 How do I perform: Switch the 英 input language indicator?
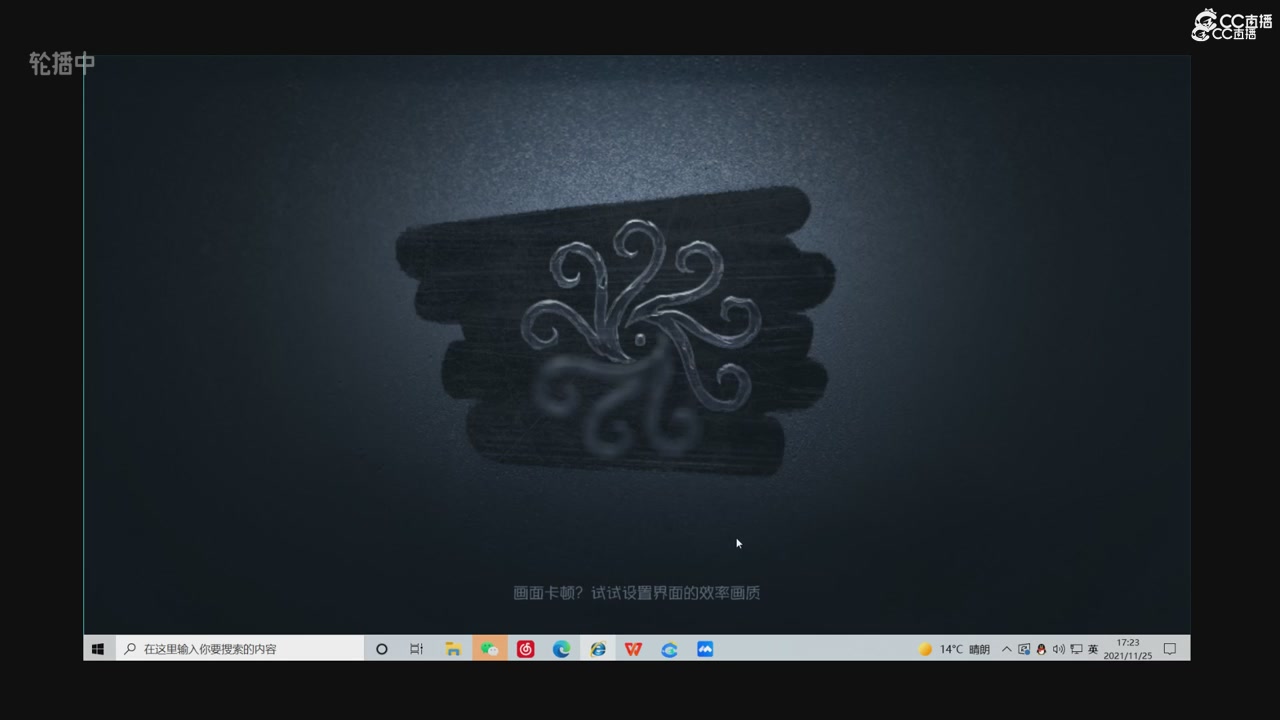[1093, 649]
